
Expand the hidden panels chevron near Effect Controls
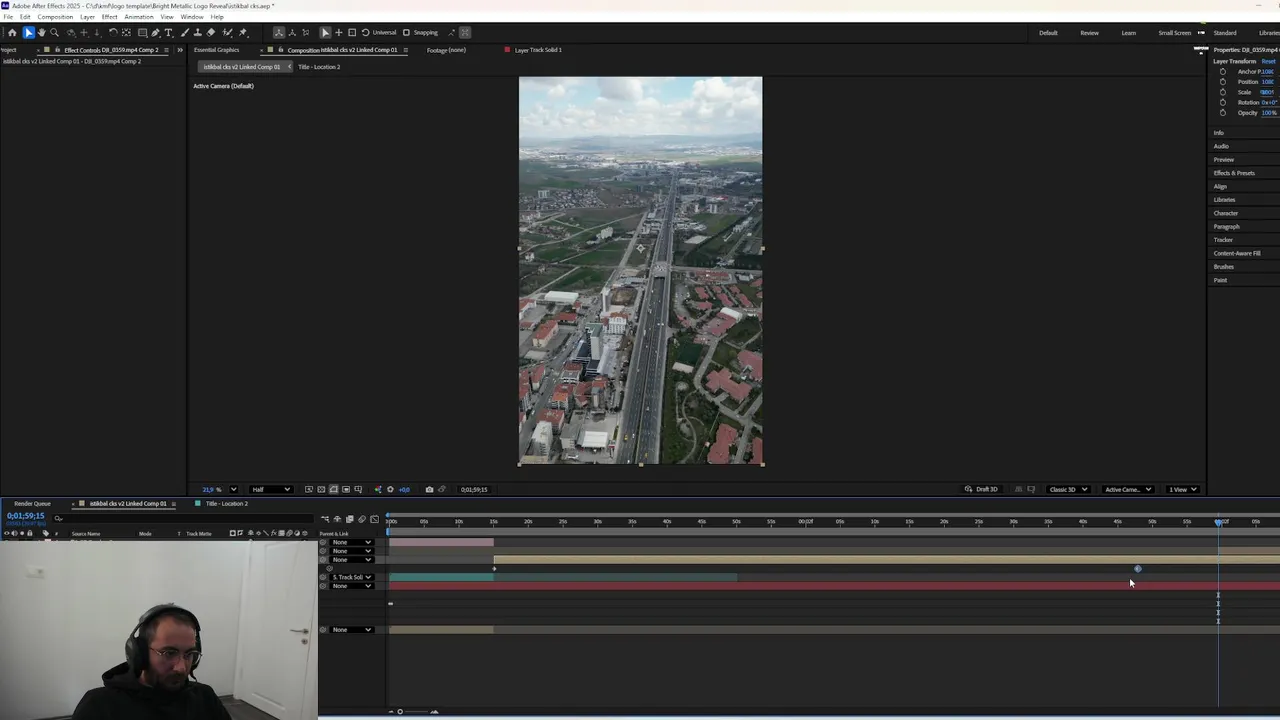[x=180, y=50]
